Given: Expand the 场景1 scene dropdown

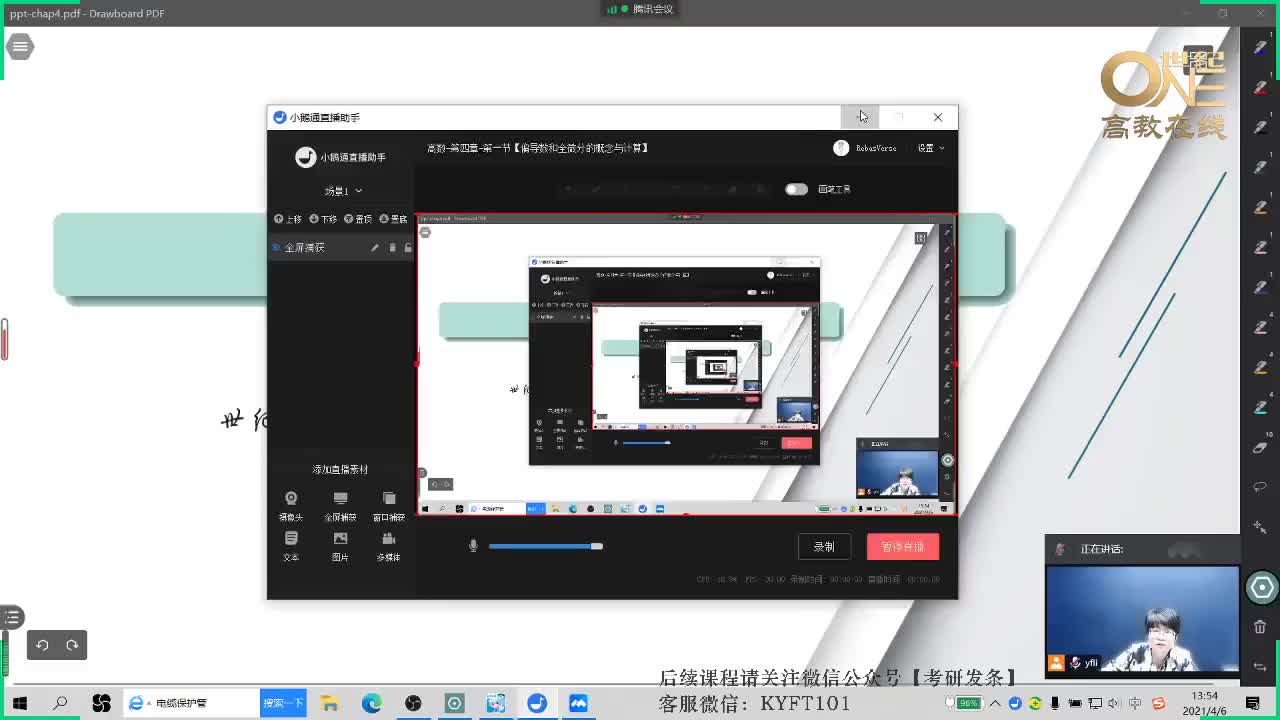Looking at the screenshot, I should 343,190.
